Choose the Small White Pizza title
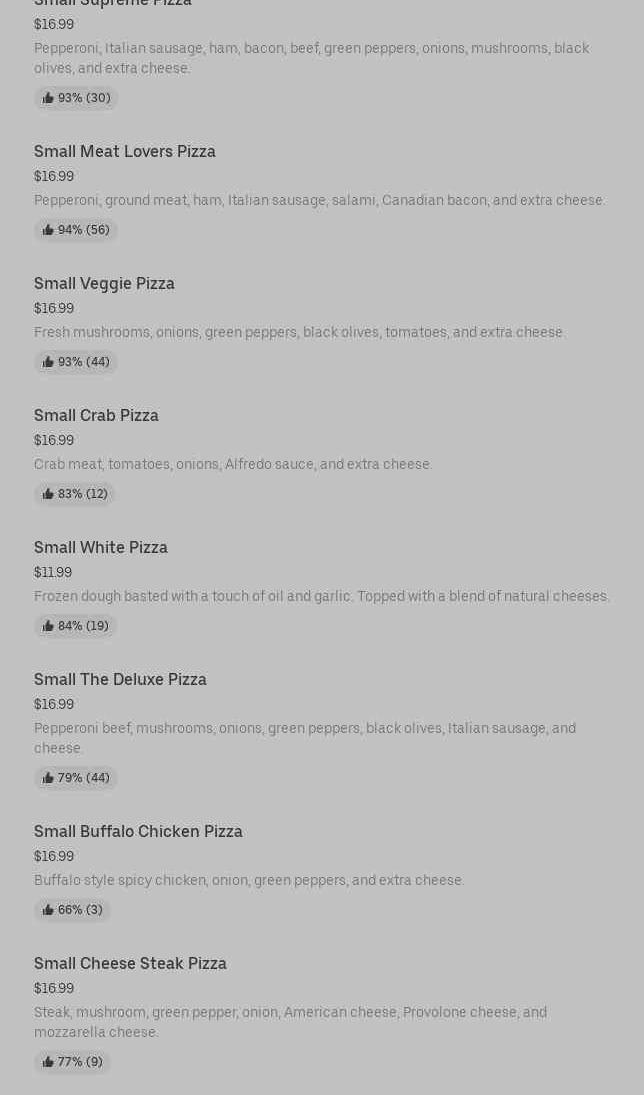This screenshot has height=1095, width=644. click(x=101, y=548)
